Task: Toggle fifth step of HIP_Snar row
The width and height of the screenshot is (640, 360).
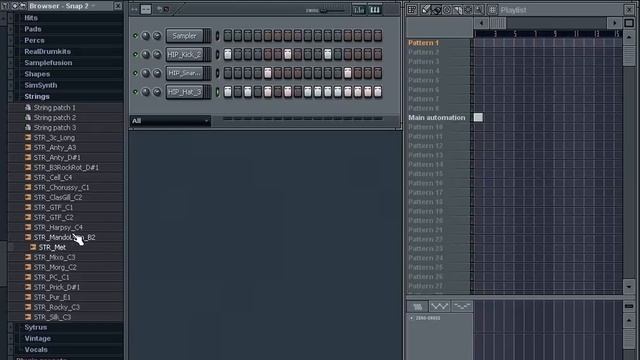Action: click(268, 73)
